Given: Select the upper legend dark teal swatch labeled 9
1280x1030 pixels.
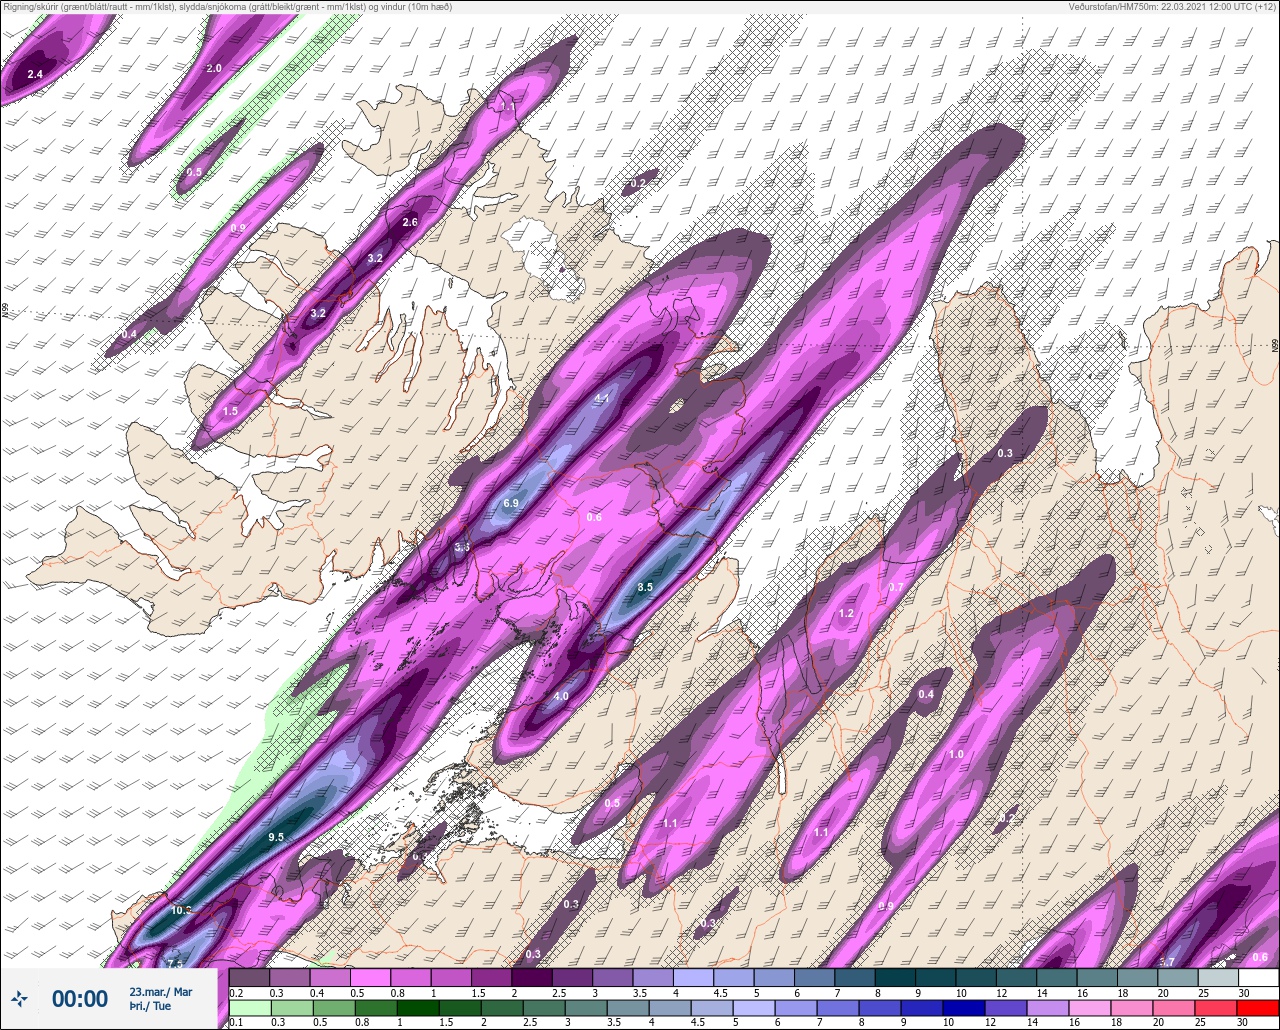Looking at the screenshot, I should pos(936,978).
